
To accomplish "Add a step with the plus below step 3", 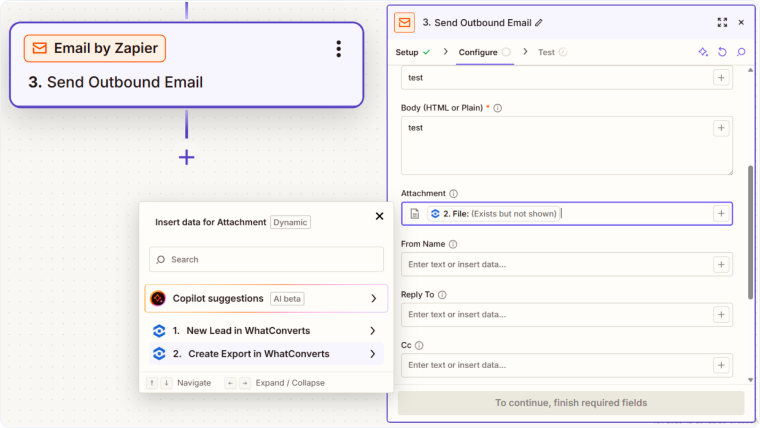I will coord(187,158).
